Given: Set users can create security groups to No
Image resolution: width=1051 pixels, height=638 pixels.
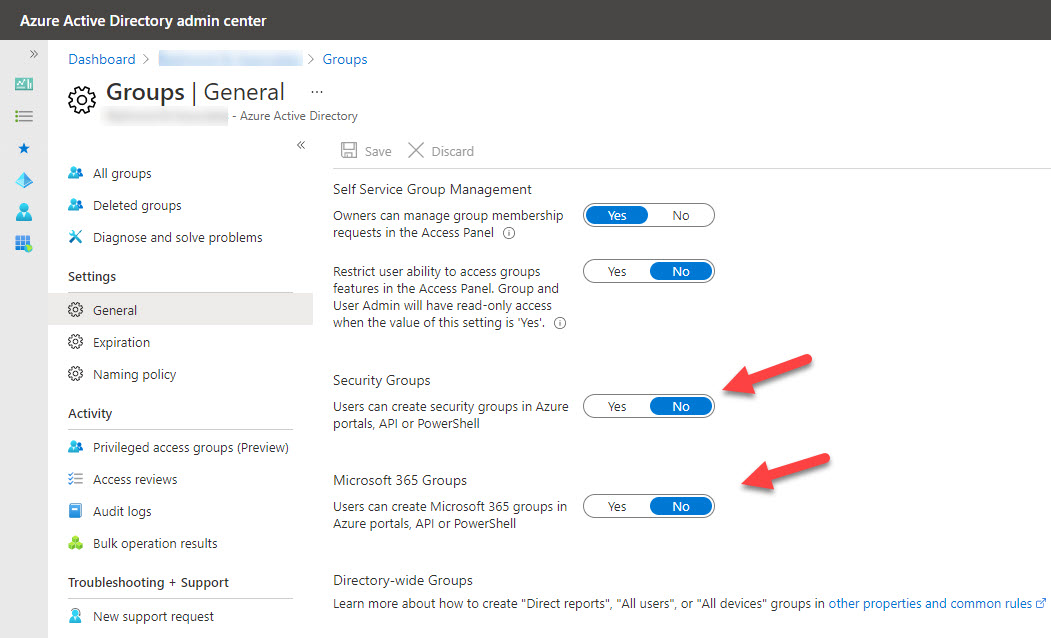Looking at the screenshot, I should pos(681,406).
